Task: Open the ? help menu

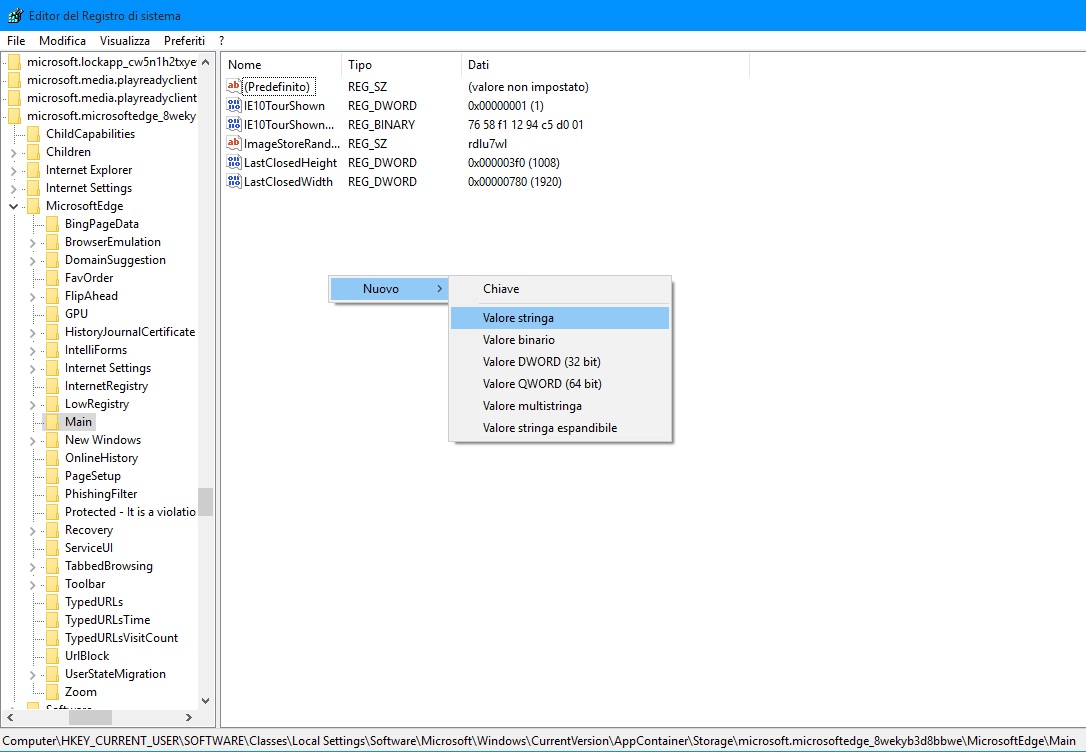Action: 222,41
